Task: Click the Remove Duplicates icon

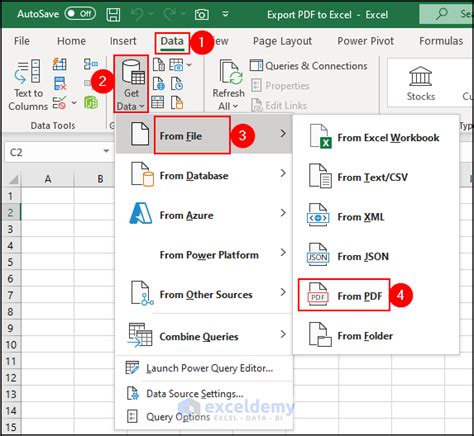Action: coord(60,84)
